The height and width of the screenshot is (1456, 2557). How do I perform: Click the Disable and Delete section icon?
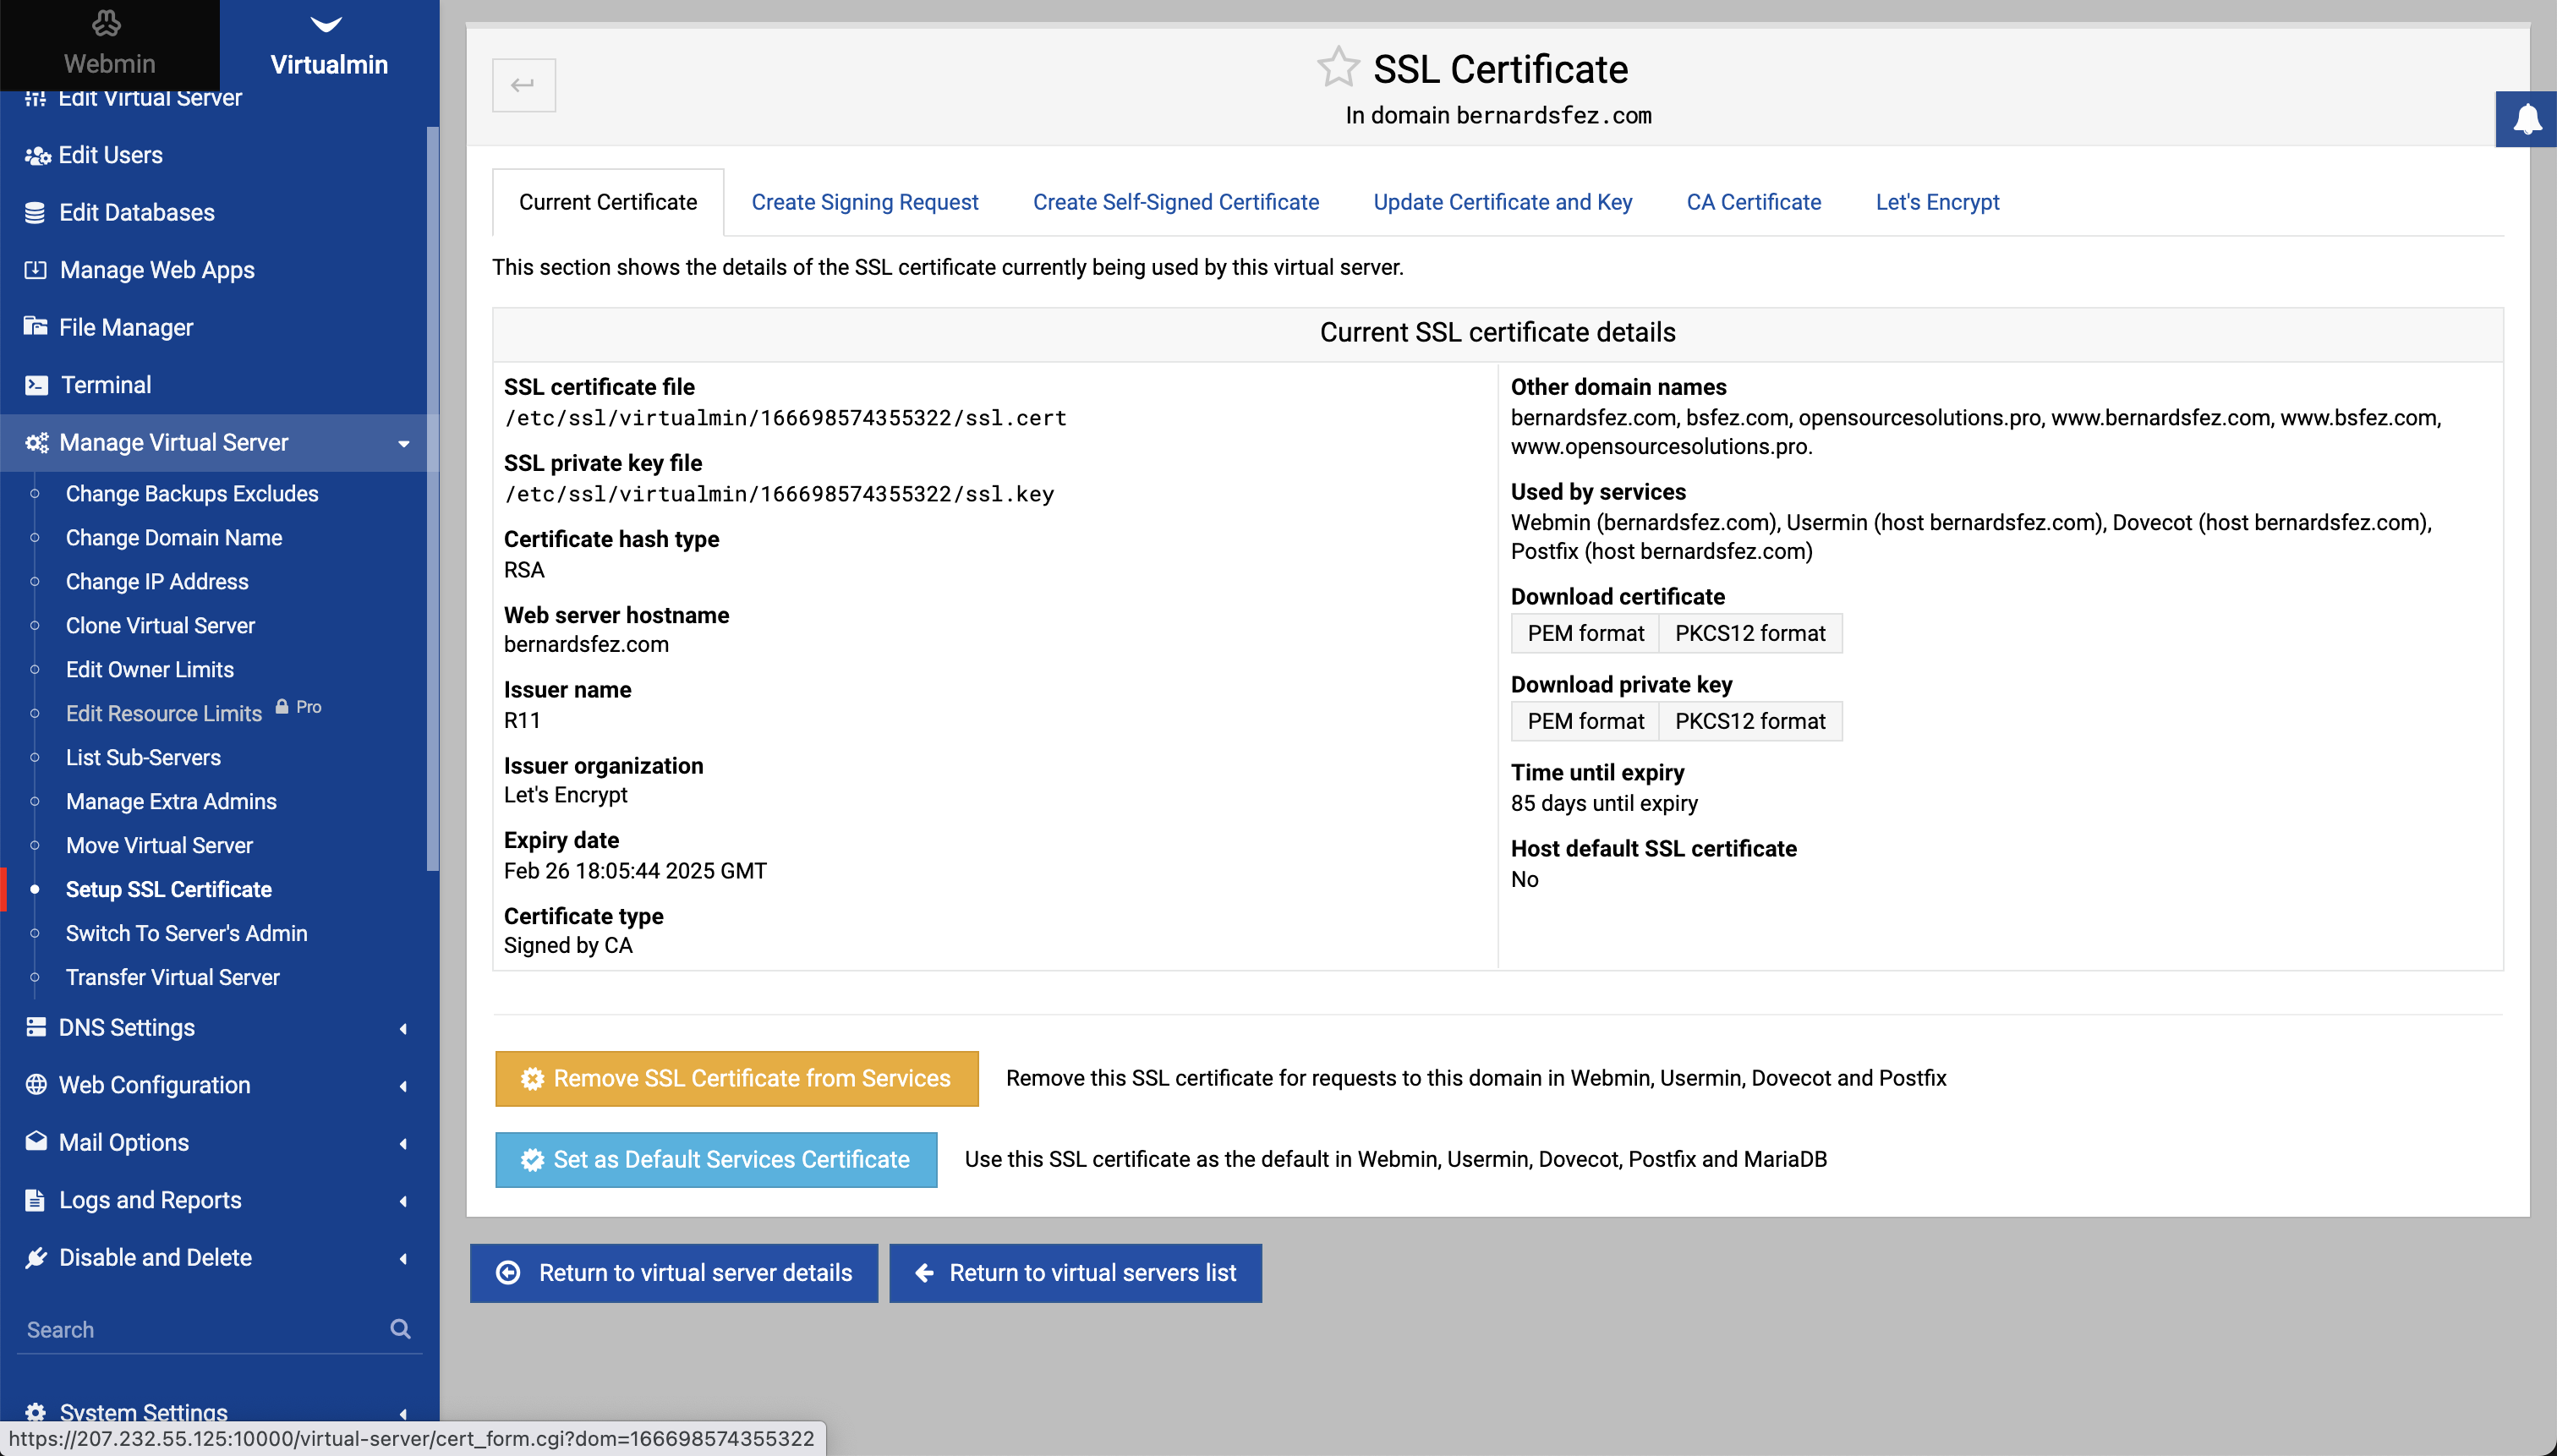[37, 1256]
